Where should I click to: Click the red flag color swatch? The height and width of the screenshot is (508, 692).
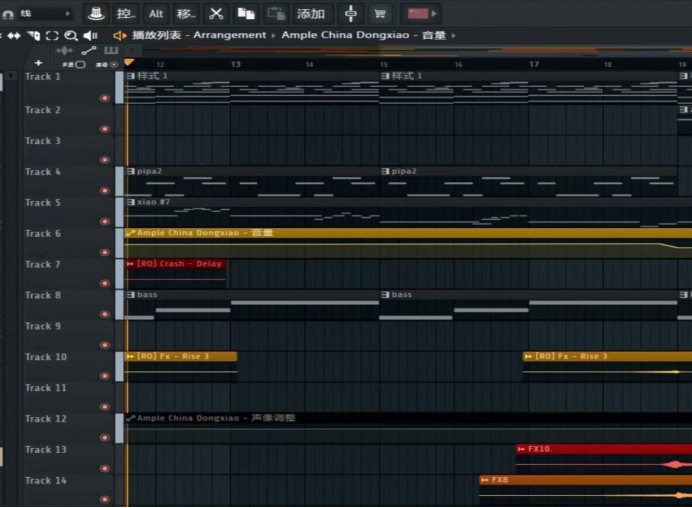(417, 14)
